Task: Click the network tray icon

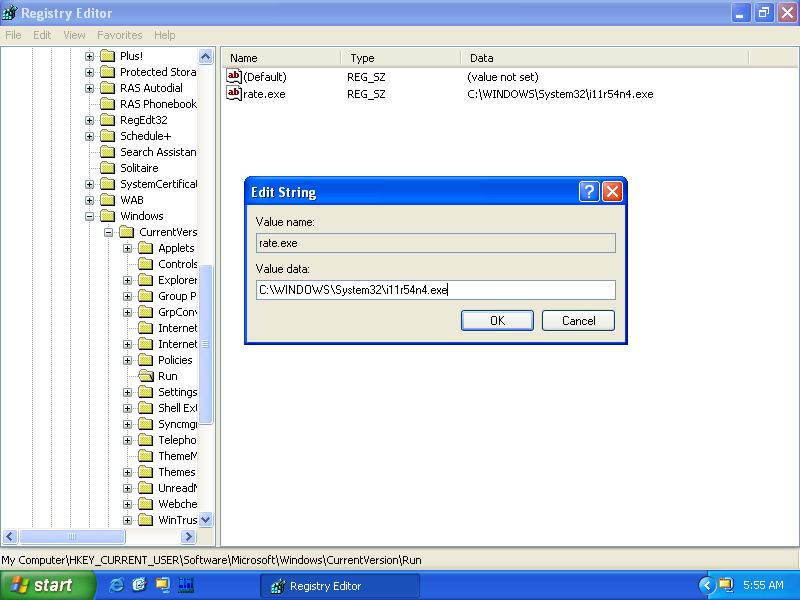Action: tap(726, 585)
